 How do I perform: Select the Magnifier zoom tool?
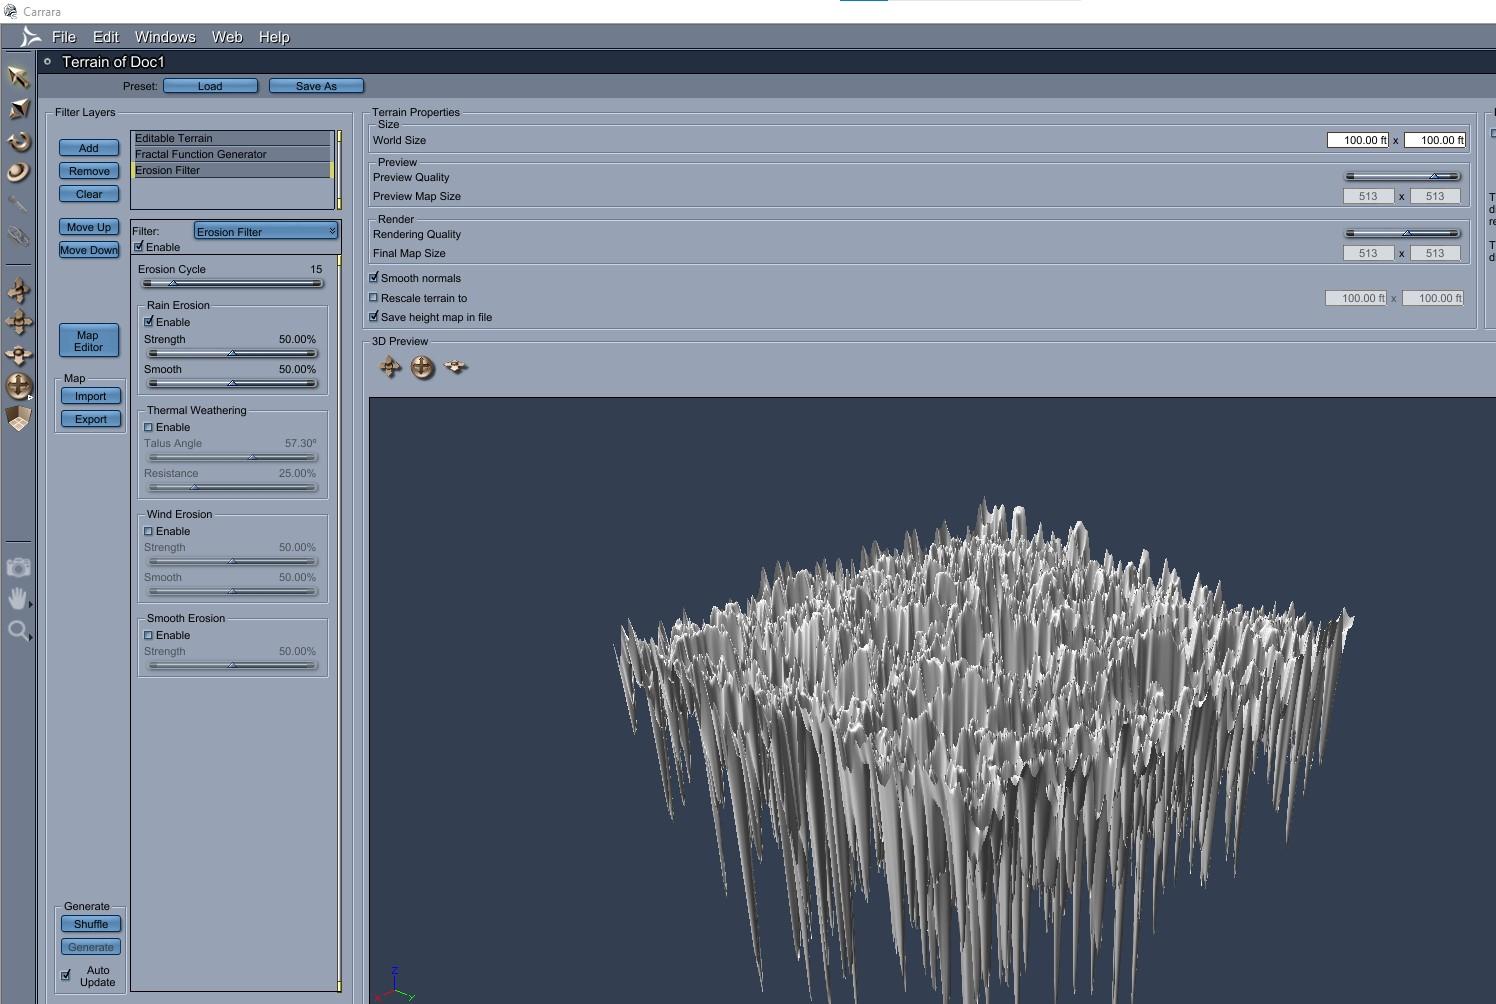click(x=18, y=631)
